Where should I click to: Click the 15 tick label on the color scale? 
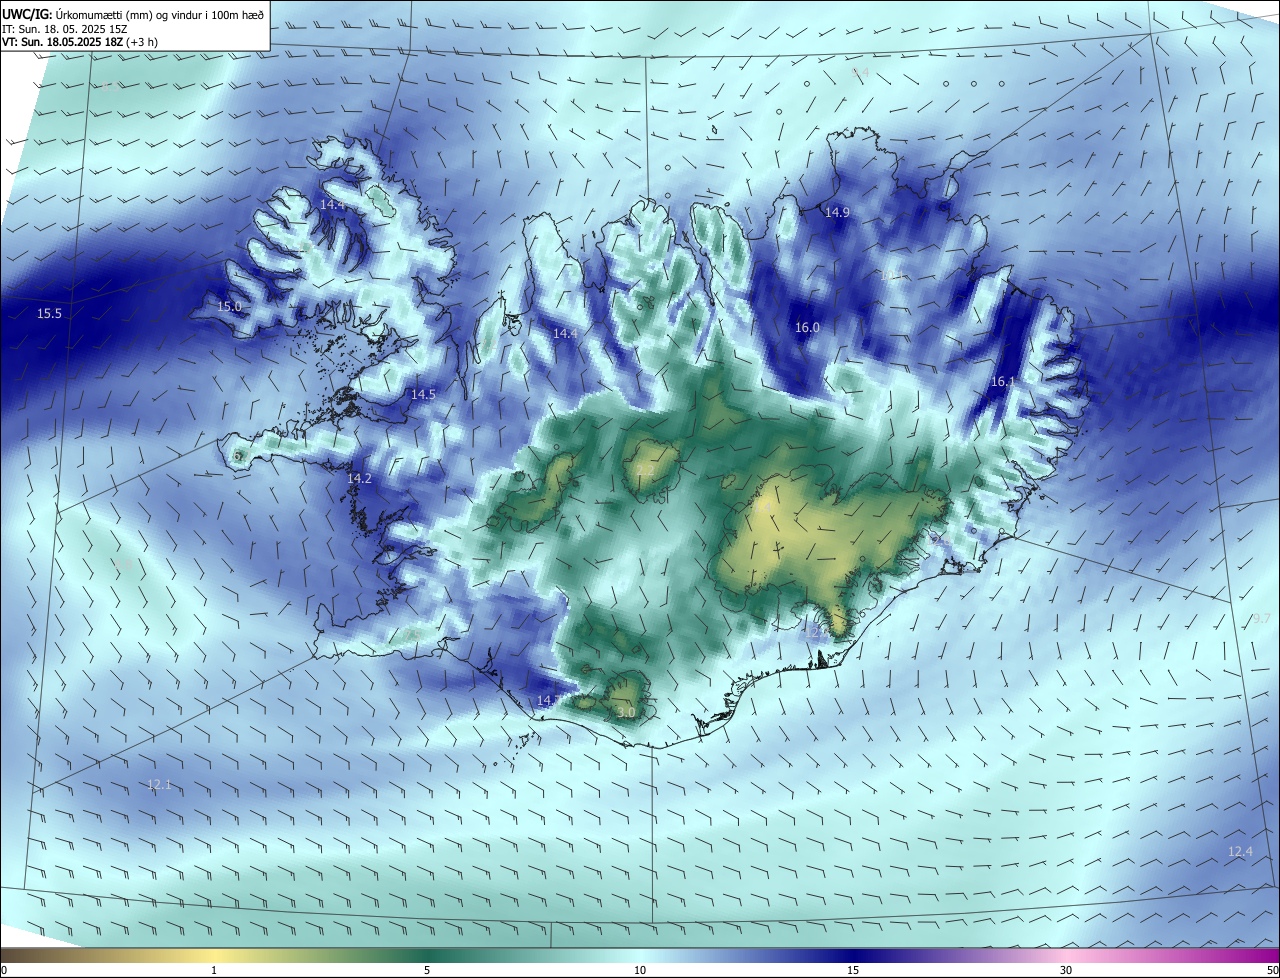pos(853,970)
